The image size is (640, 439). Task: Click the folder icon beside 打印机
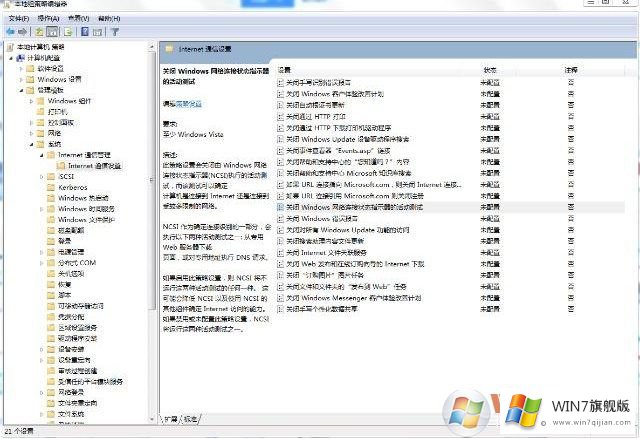coord(40,111)
